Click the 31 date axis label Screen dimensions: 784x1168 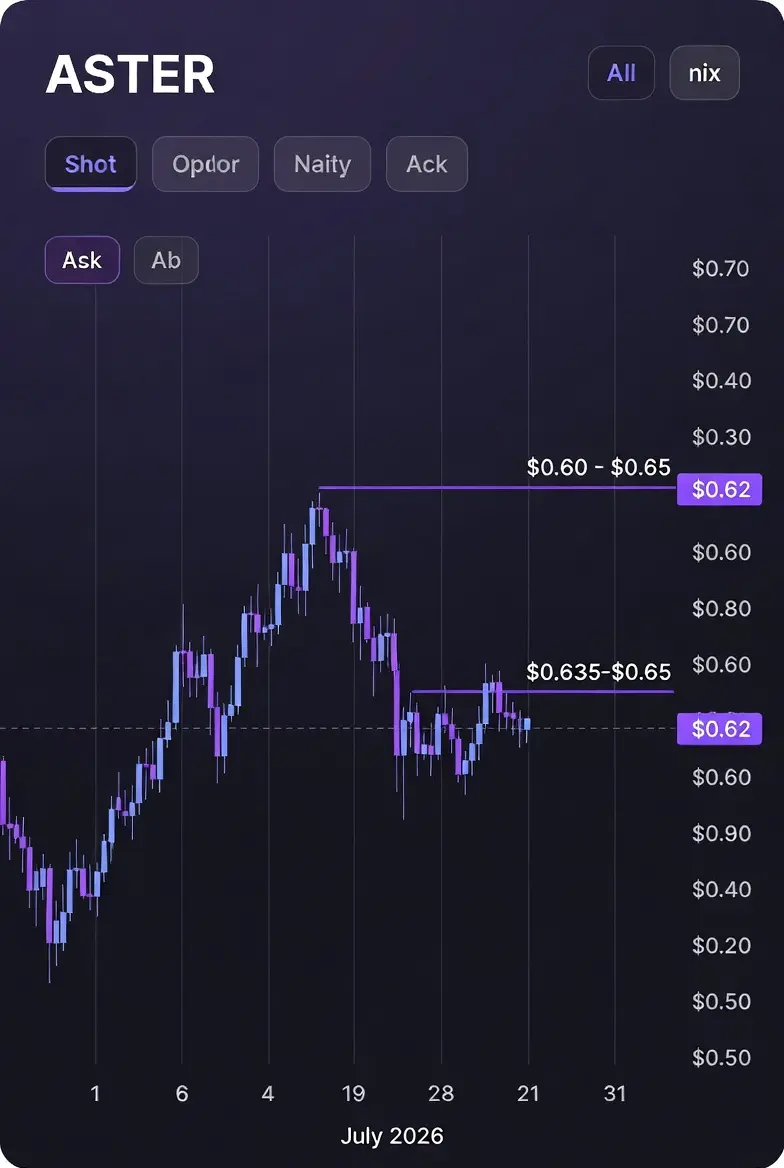pos(615,1094)
